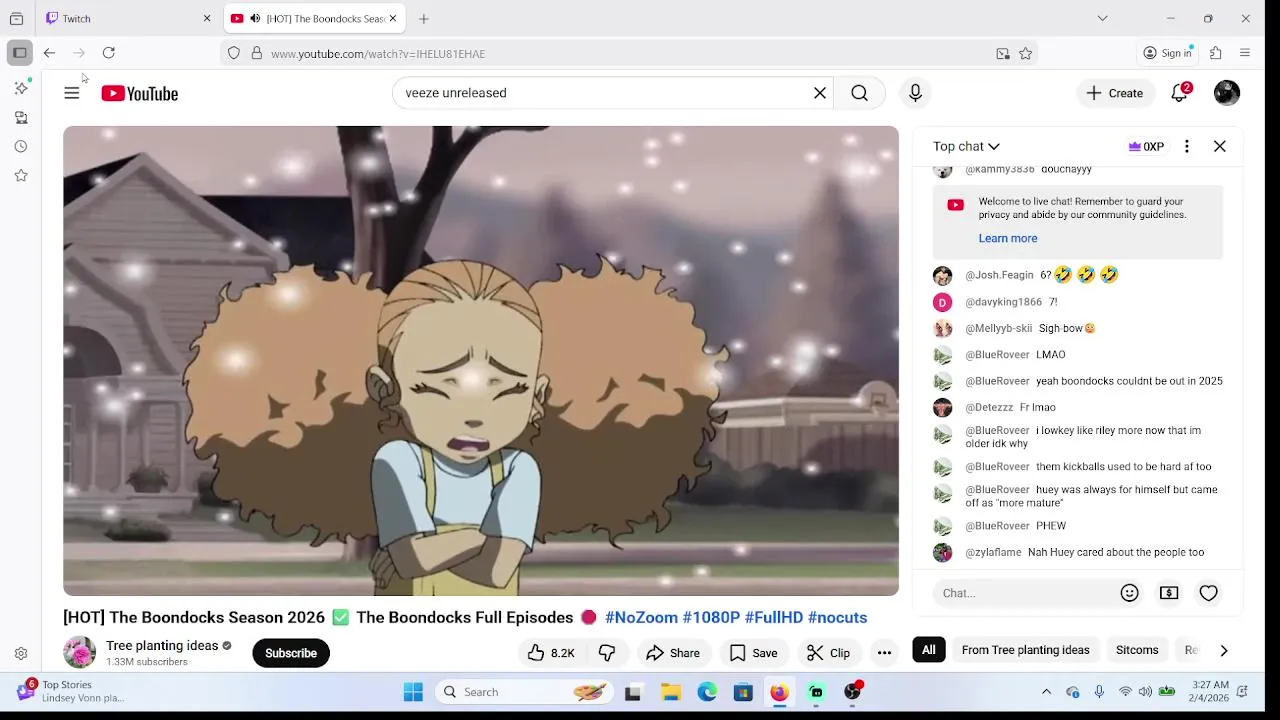This screenshot has width=1280, height=720.
Task: Open sidebar bookmarks star icon
Action: point(21,176)
